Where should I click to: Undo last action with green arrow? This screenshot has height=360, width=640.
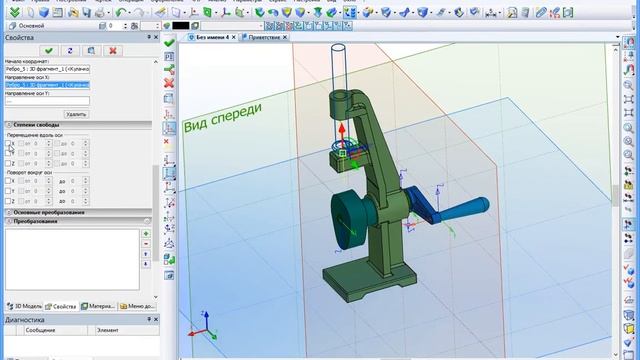tap(120, 13)
